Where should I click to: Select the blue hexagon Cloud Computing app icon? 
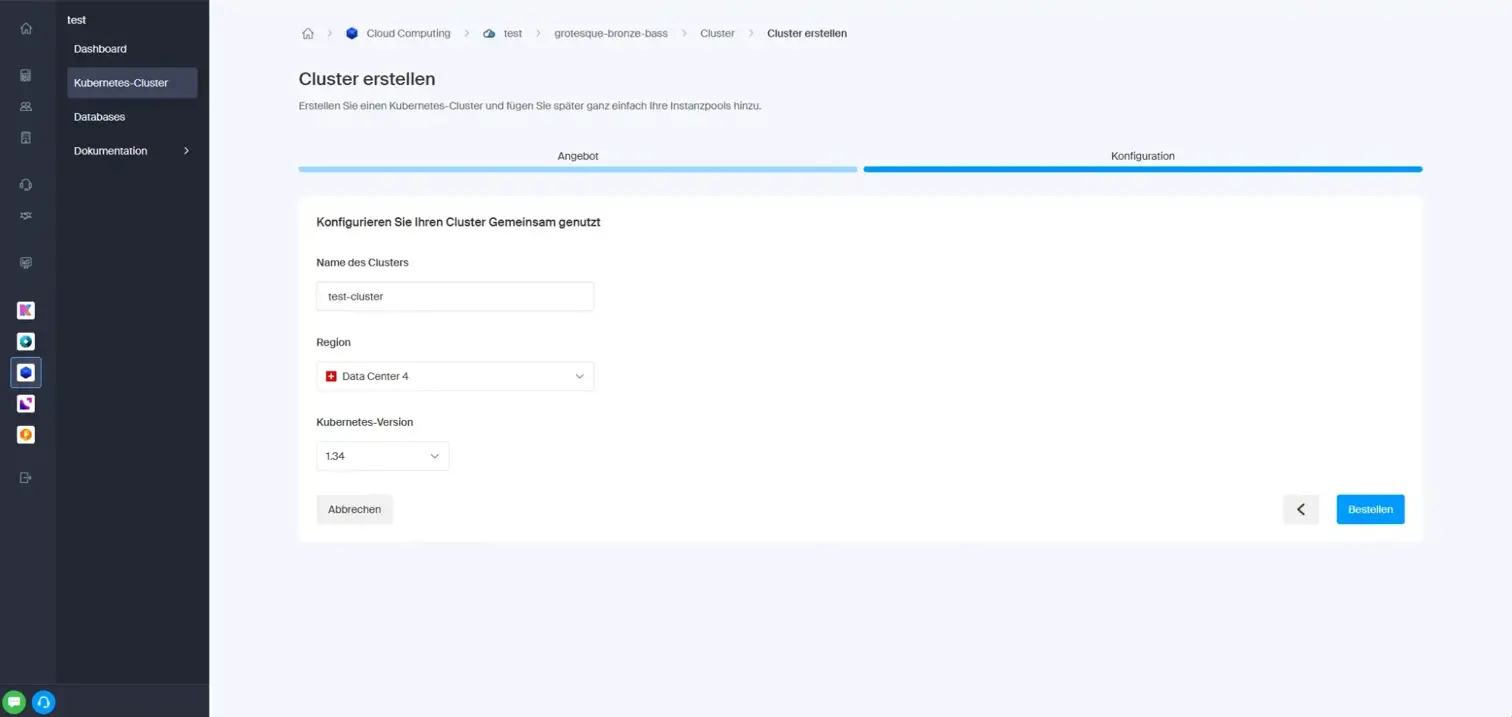coord(26,372)
